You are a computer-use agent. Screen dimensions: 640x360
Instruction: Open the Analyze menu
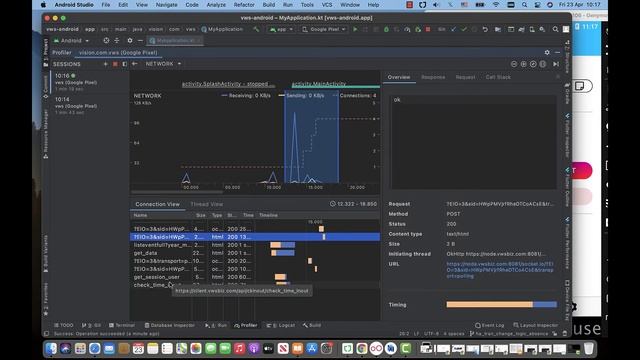tap(216, 5)
